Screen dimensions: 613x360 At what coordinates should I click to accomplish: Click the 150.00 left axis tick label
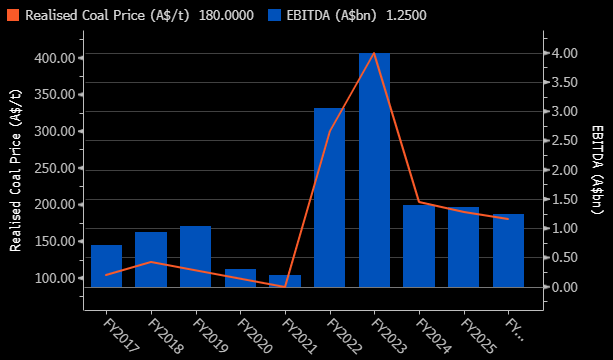54,241
